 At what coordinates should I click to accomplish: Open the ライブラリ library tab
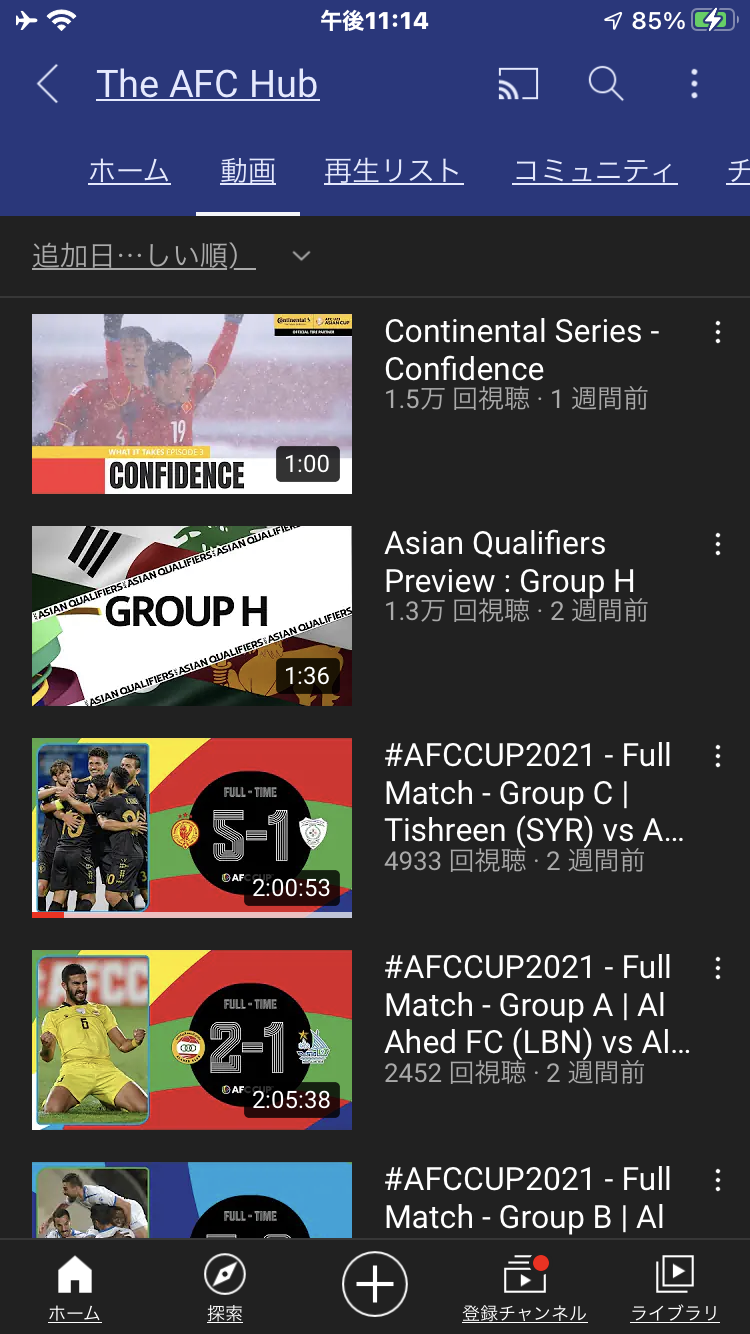[x=675, y=1288]
